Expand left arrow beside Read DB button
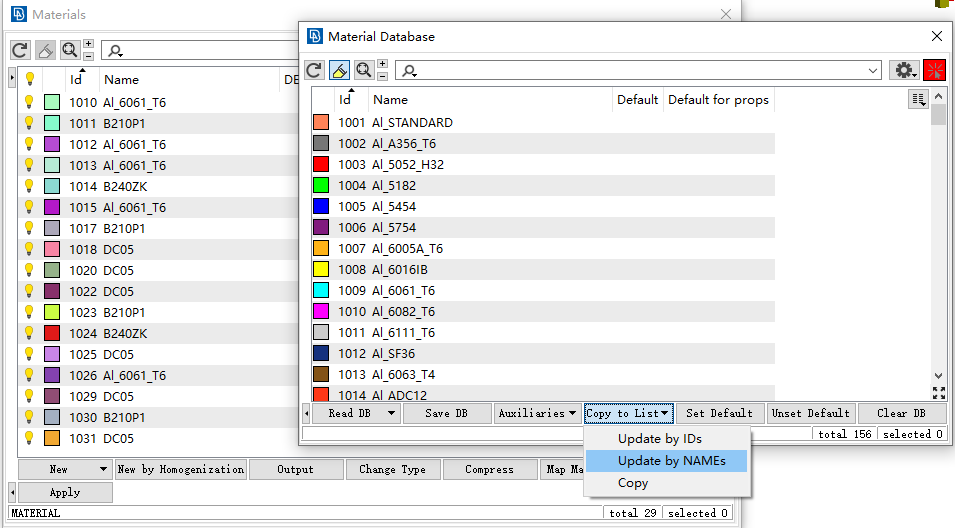Image resolution: width=955 pixels, height=528 pixels. [306, 414]
